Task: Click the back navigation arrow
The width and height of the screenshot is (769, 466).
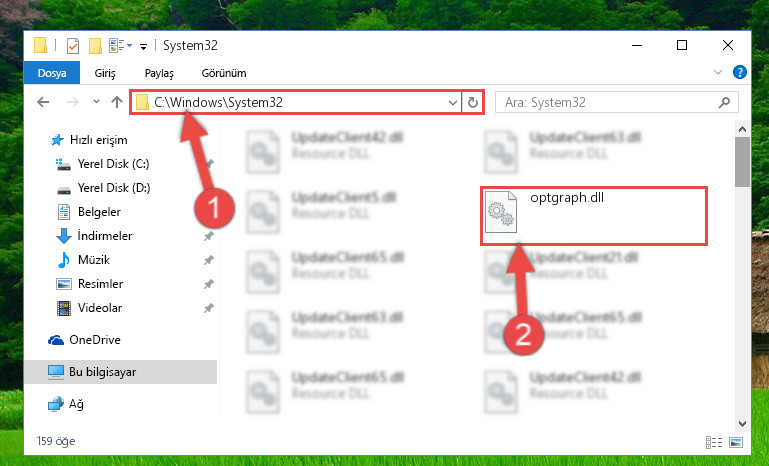Action: pos(43,102)
